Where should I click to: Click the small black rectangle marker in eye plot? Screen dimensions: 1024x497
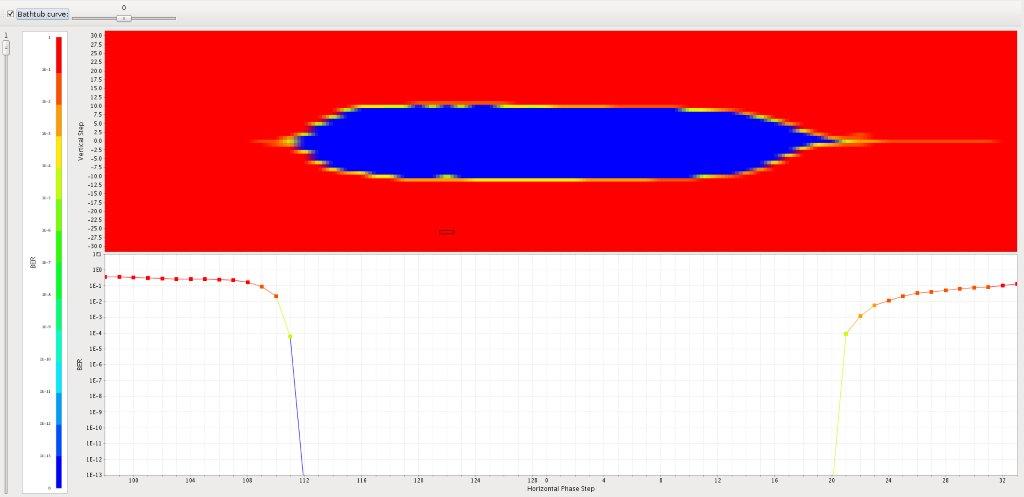(x=446, y=231)
